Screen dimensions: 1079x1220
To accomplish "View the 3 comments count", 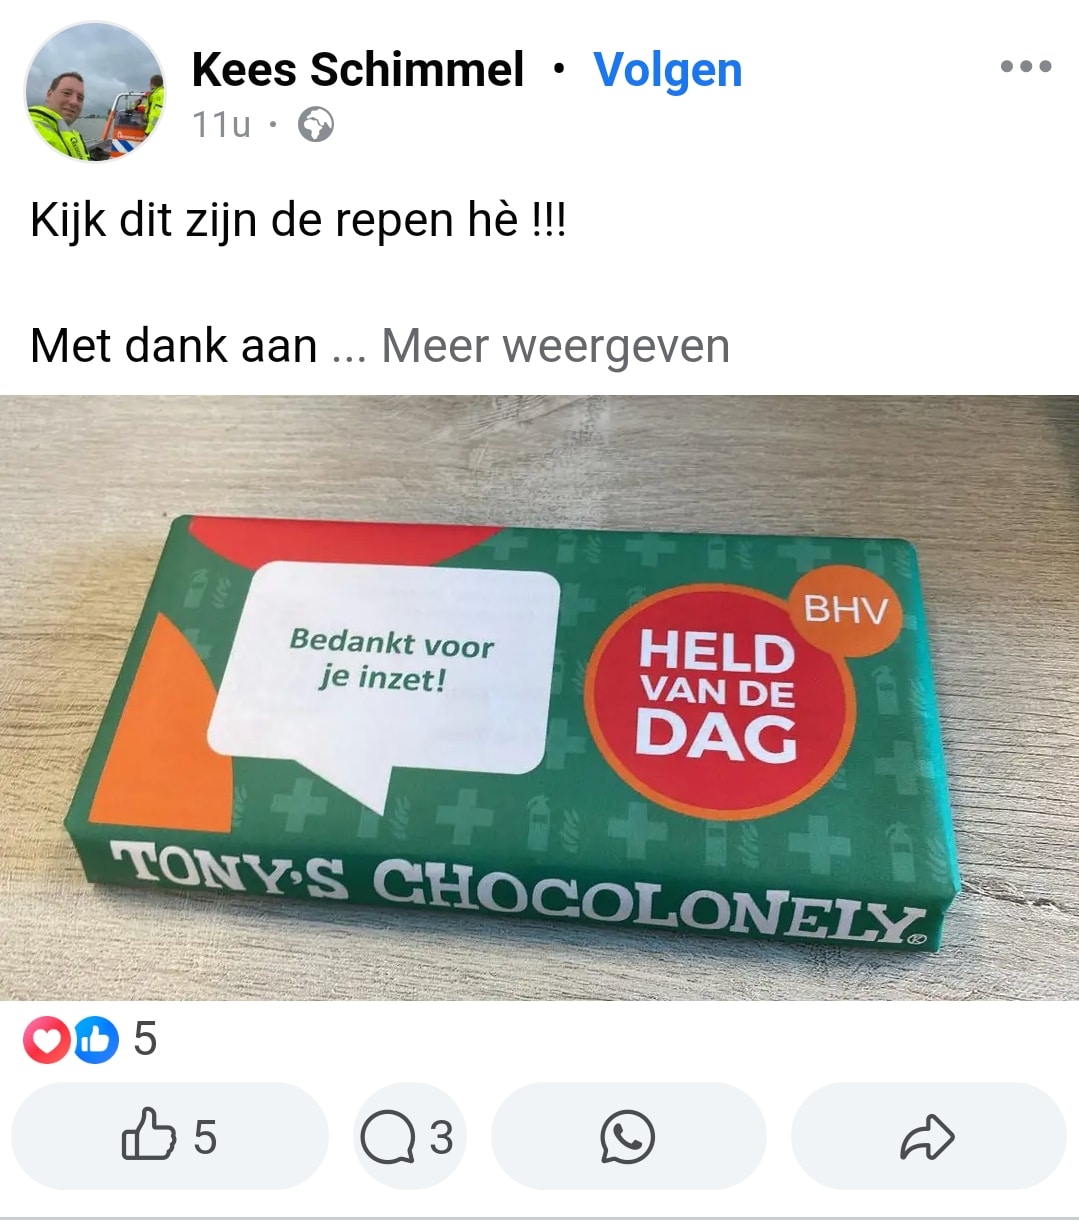I will 441,1138.
